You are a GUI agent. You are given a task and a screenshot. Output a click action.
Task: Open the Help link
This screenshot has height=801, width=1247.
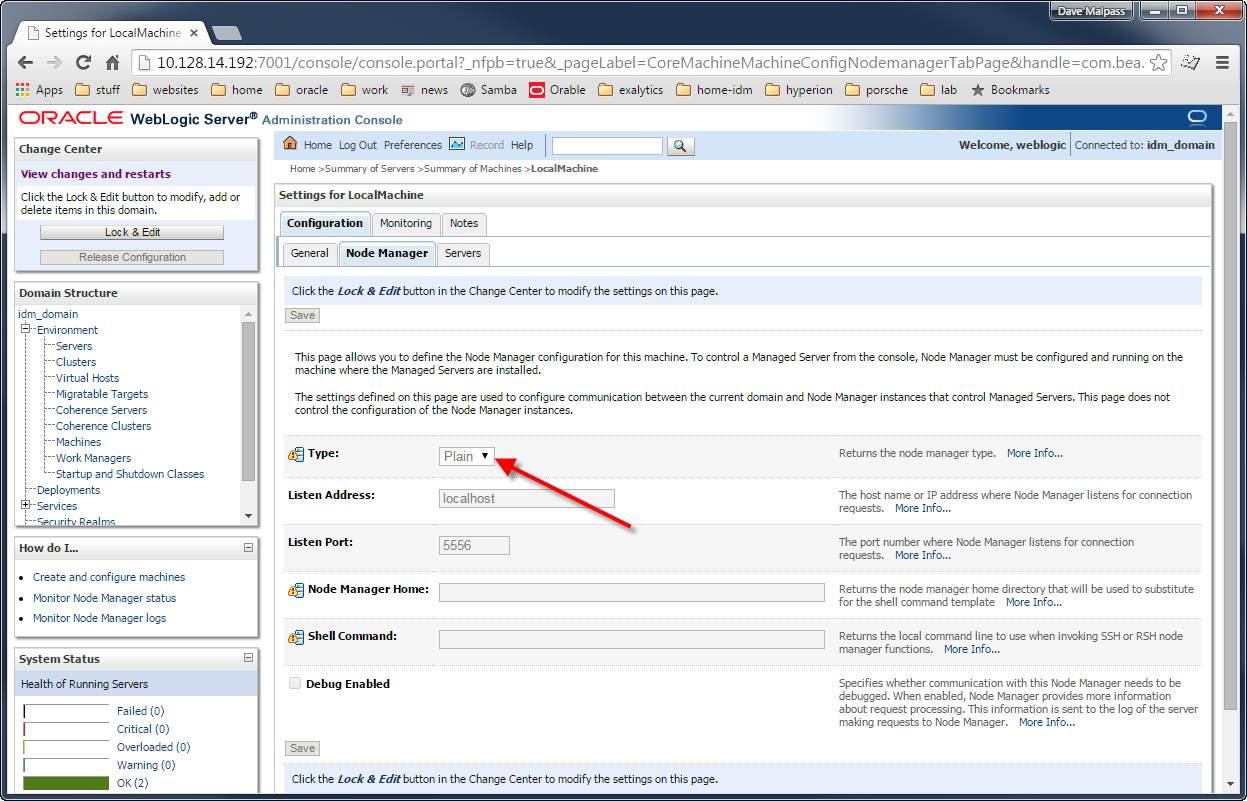click(522, 145)
